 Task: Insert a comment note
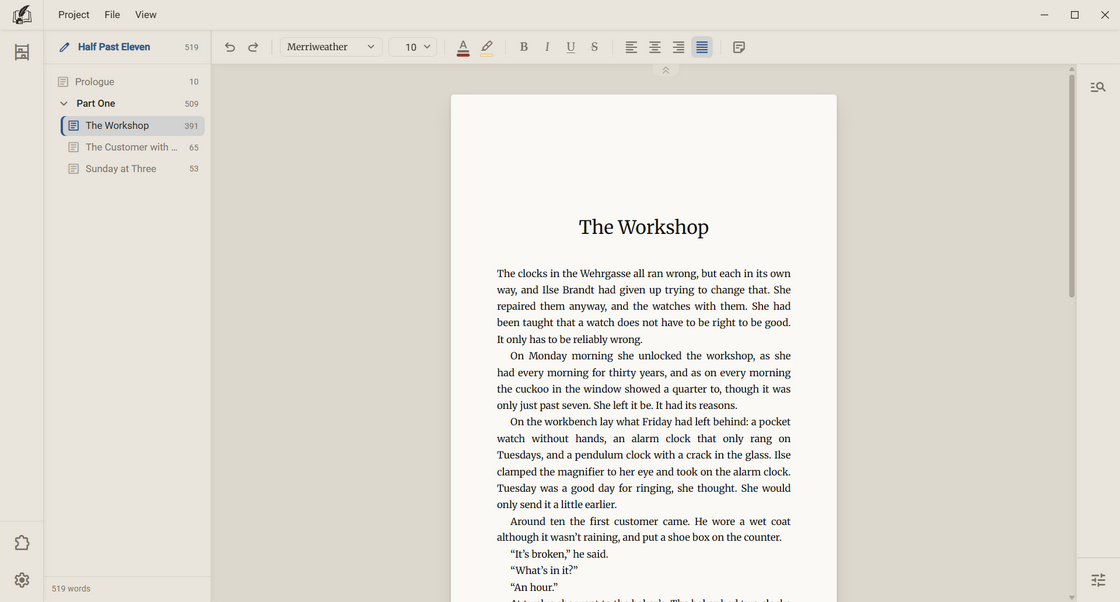point(739,47)
